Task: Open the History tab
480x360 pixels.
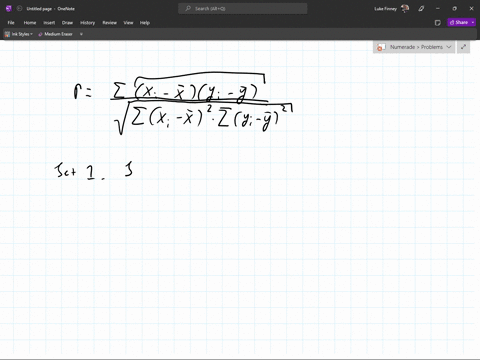Action: tap(87, 23)
